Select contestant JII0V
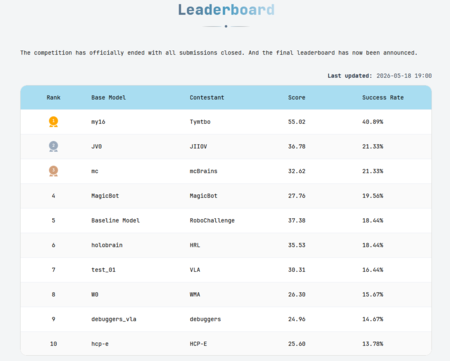450x361 pixels. (198, 147)
